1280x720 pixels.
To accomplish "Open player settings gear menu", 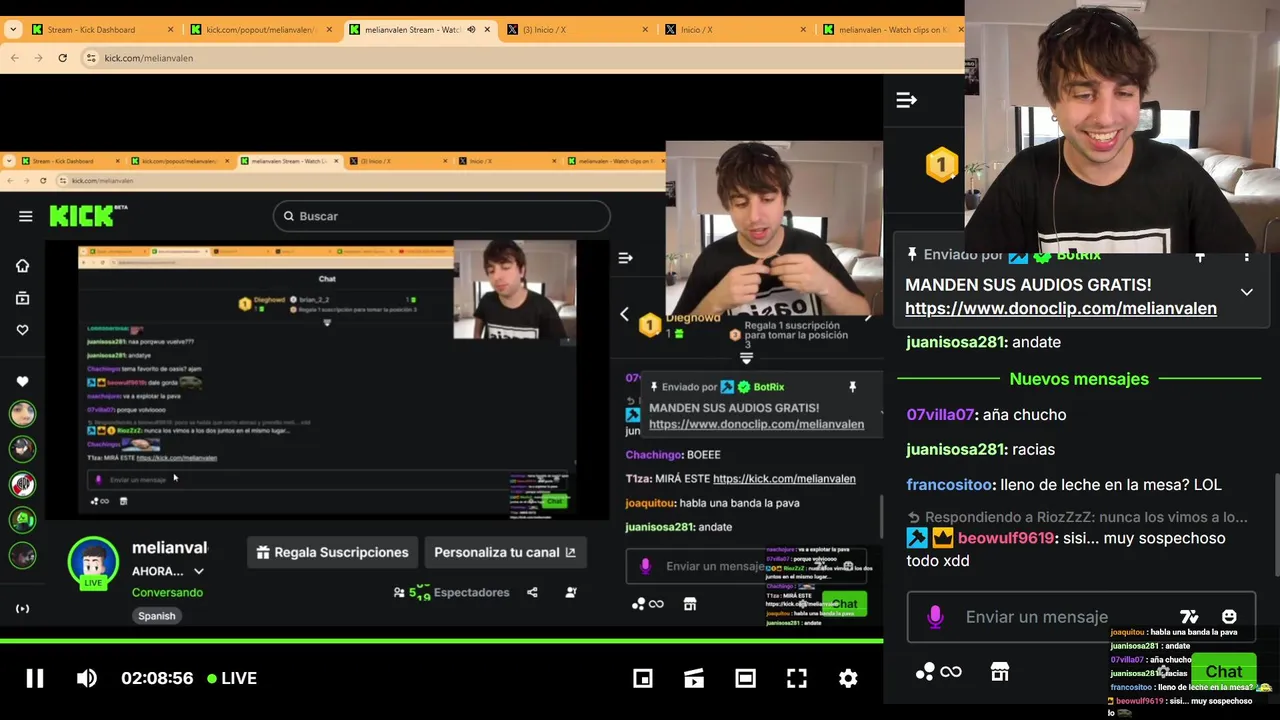I will tap(848, 679).
